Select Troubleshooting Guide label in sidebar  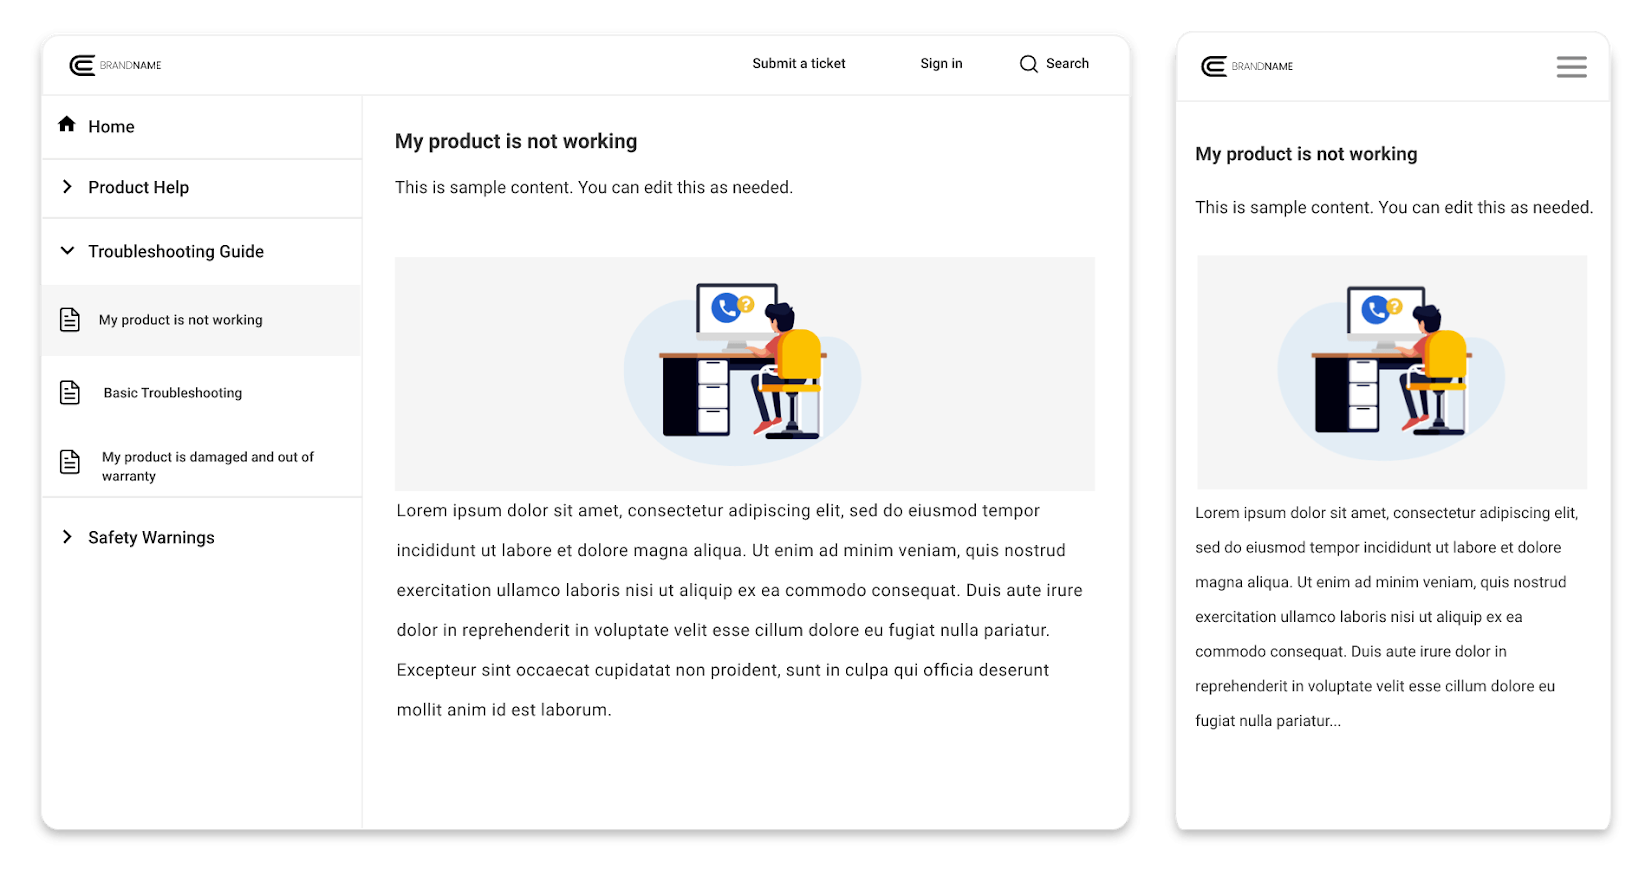point(176,252)
